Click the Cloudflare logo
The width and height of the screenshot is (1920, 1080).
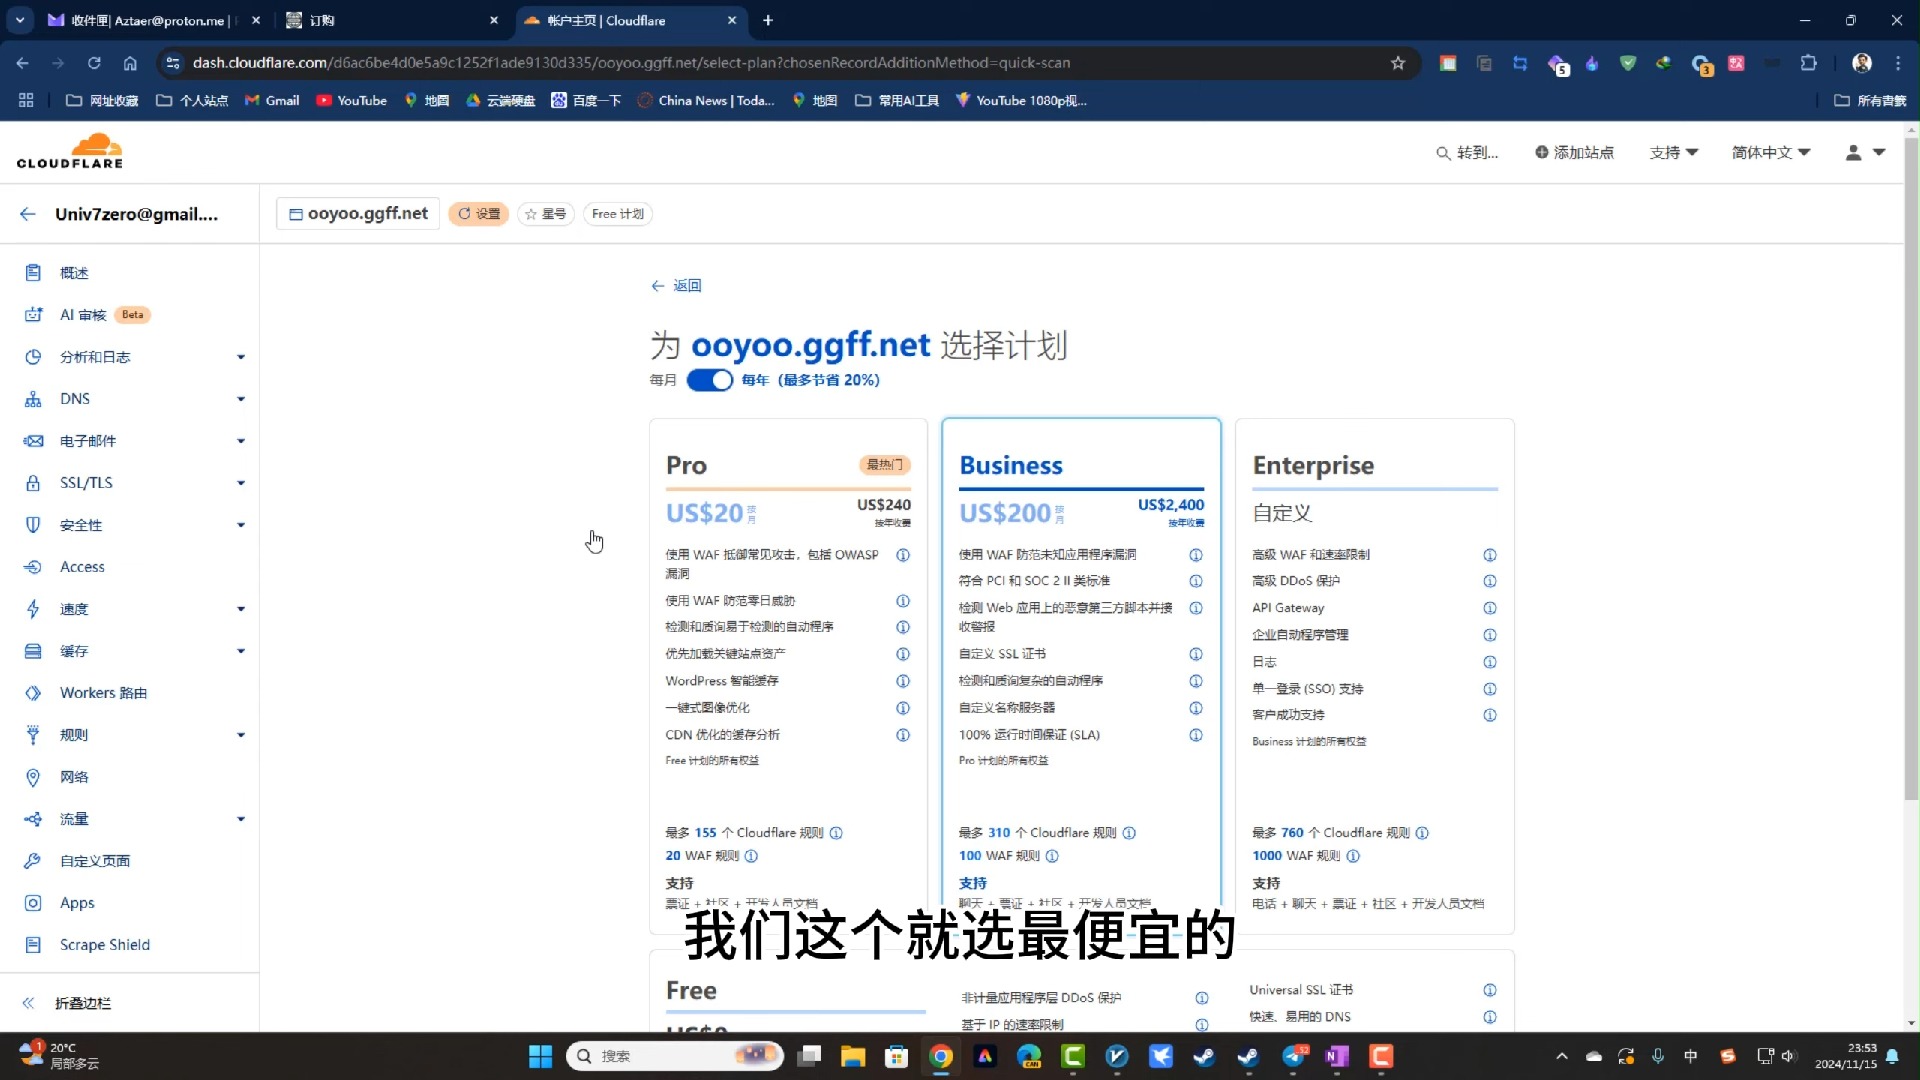click(x=70, y=151)
